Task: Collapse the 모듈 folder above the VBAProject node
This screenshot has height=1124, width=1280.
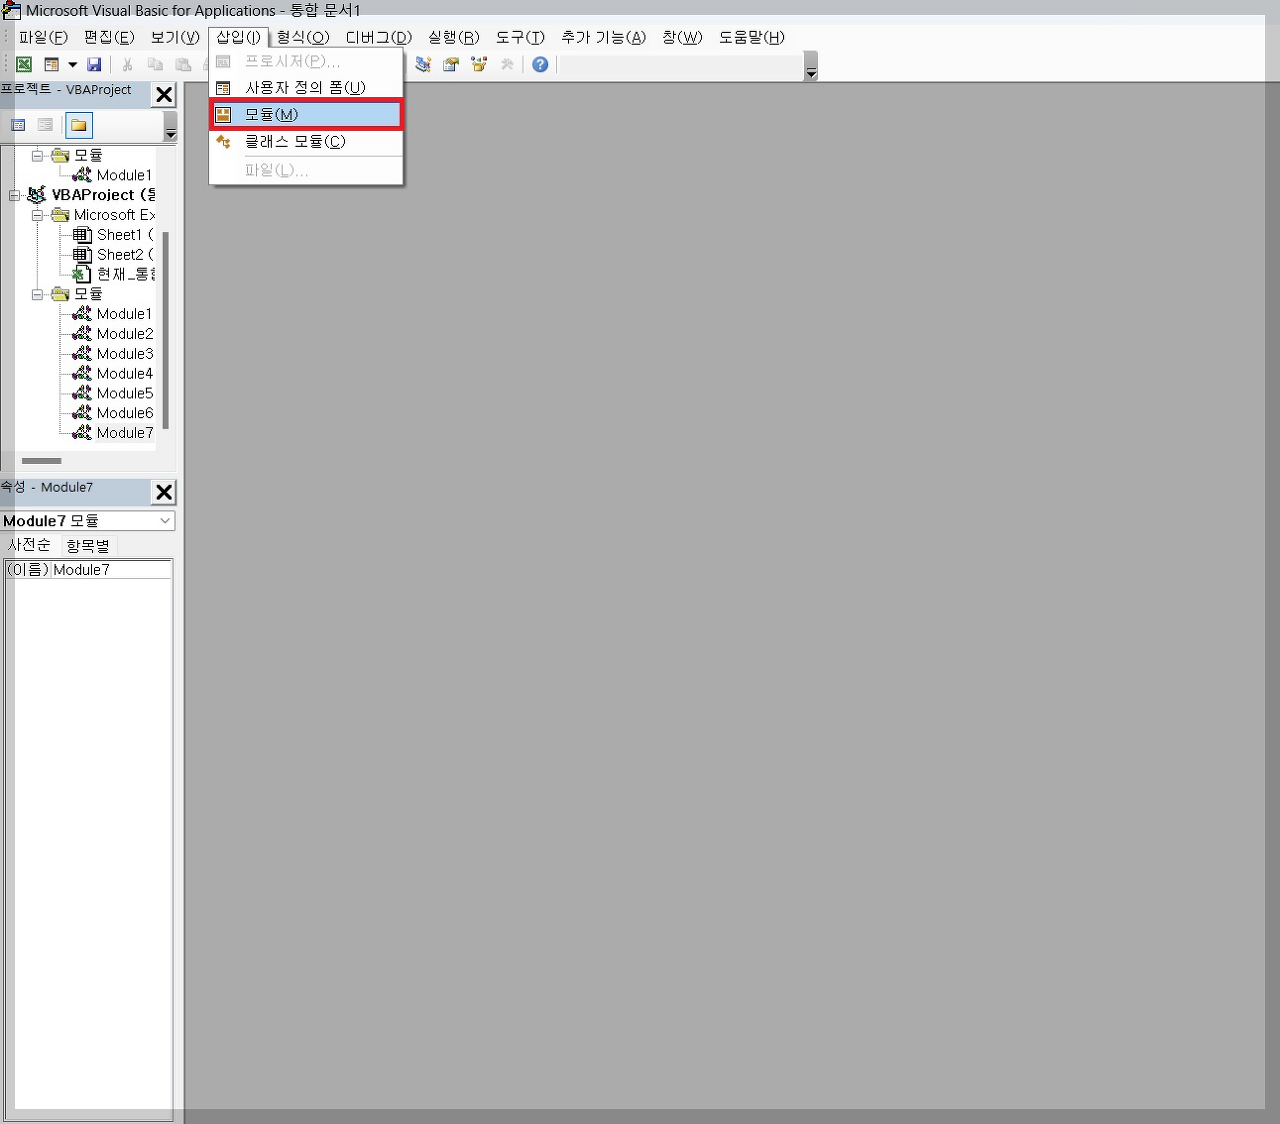Action: click(37, 155)
